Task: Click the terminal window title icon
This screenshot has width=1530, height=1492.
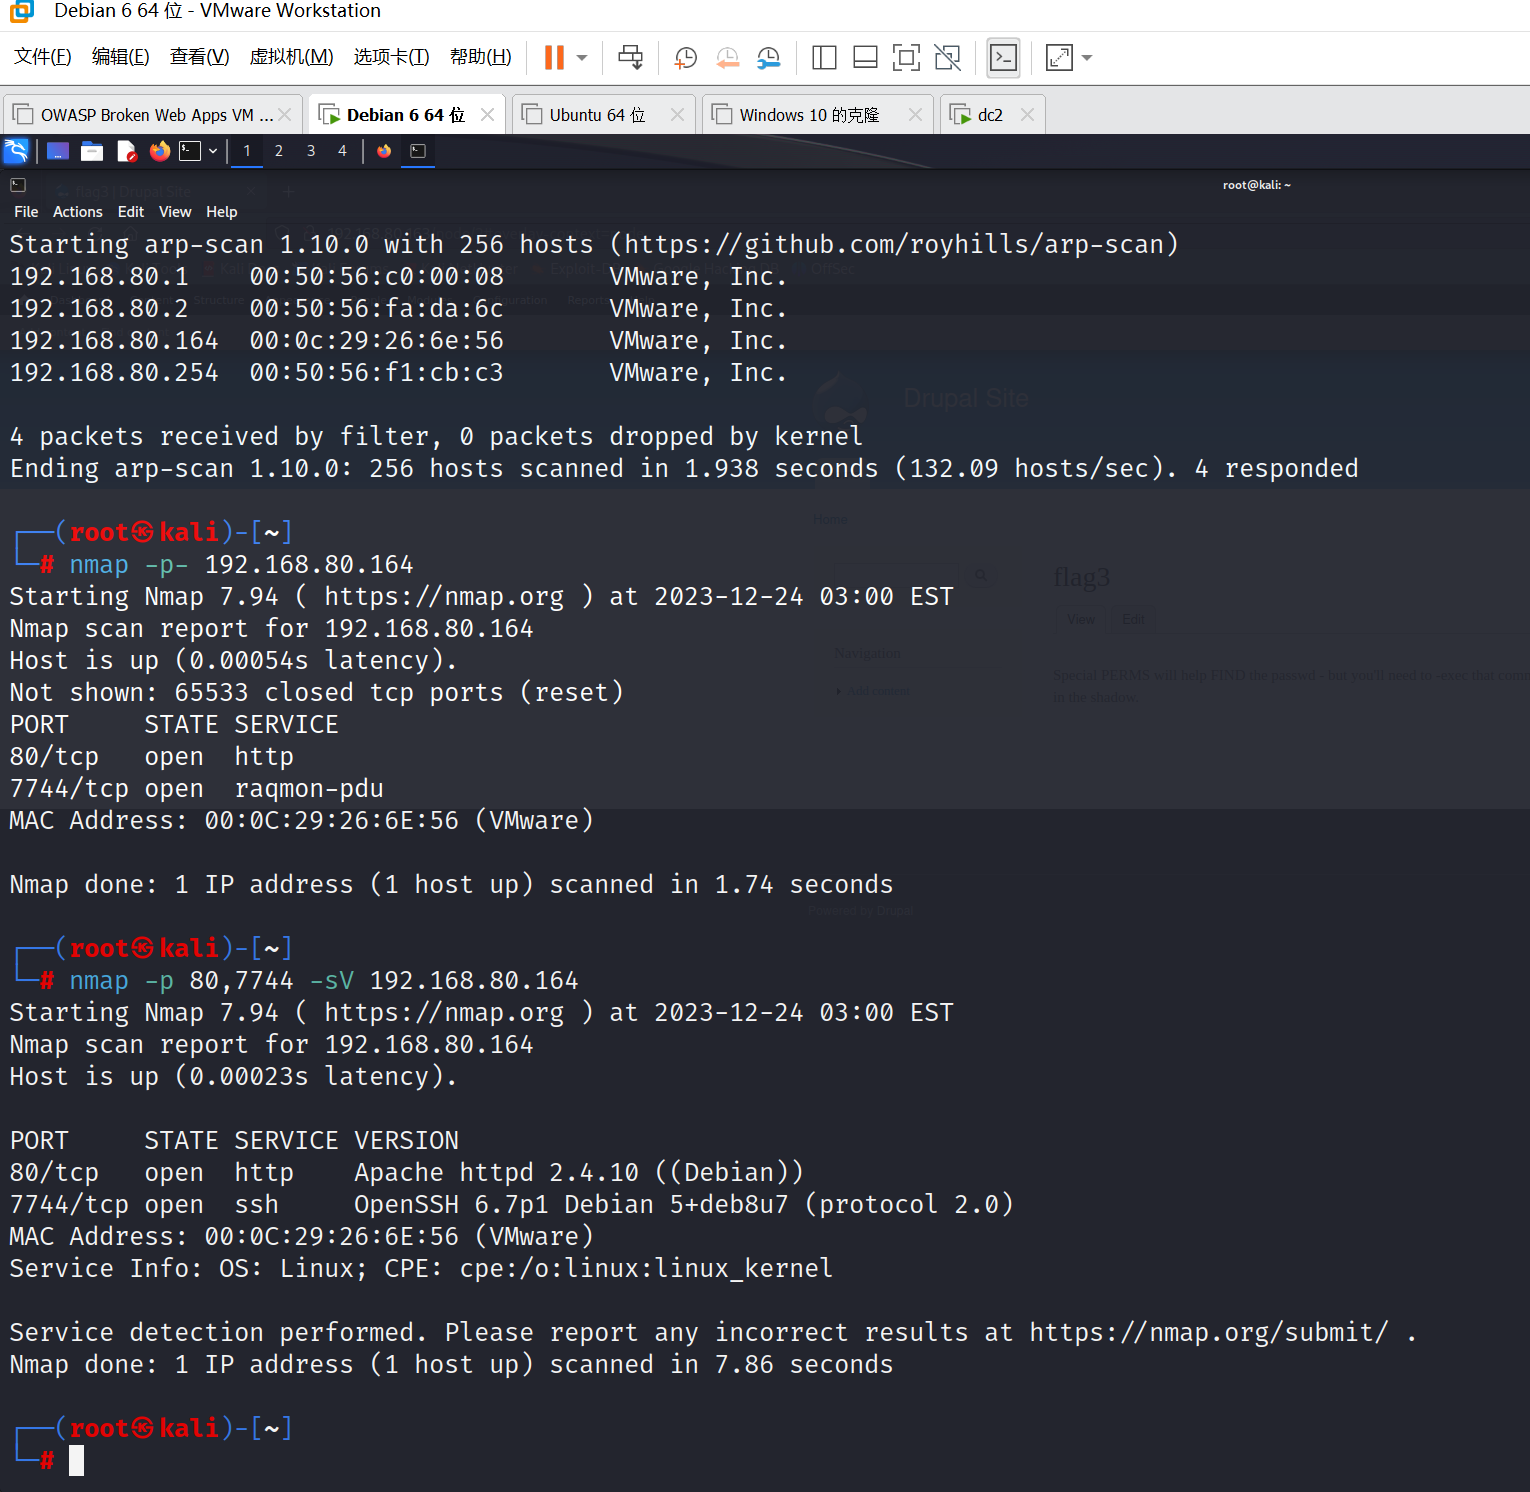Action: pos(18,185)
